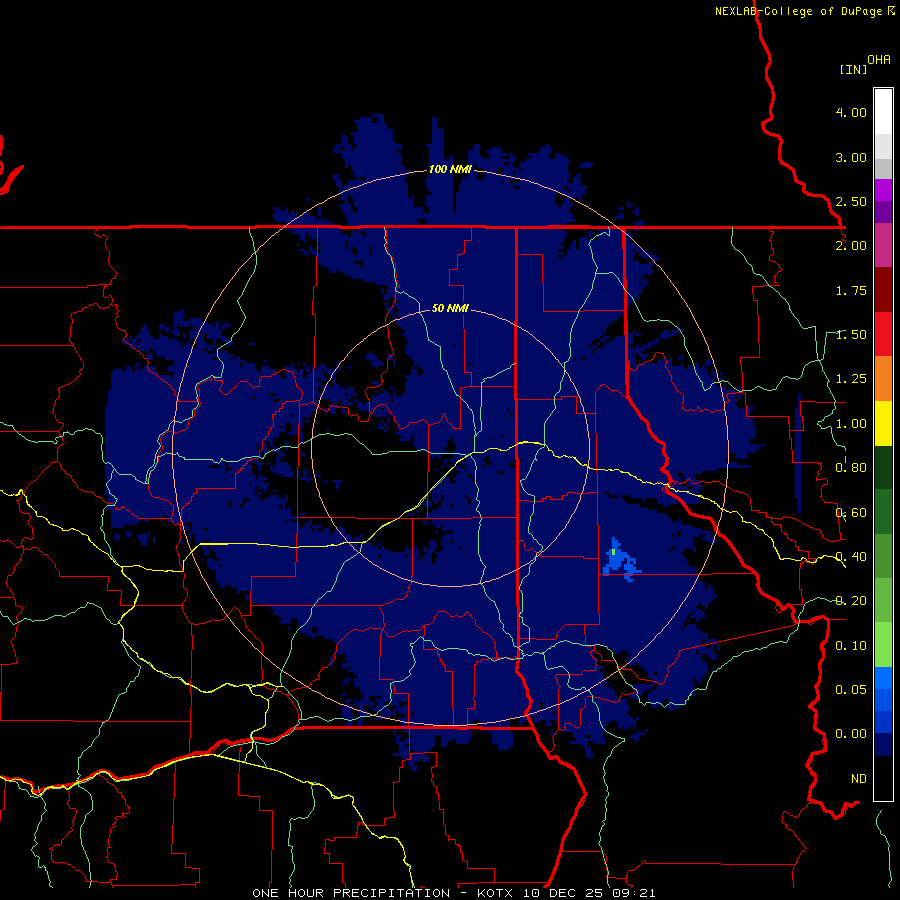Select the 2.50 legend value
This screenshot has width=900, height=900.
(851, 201)
